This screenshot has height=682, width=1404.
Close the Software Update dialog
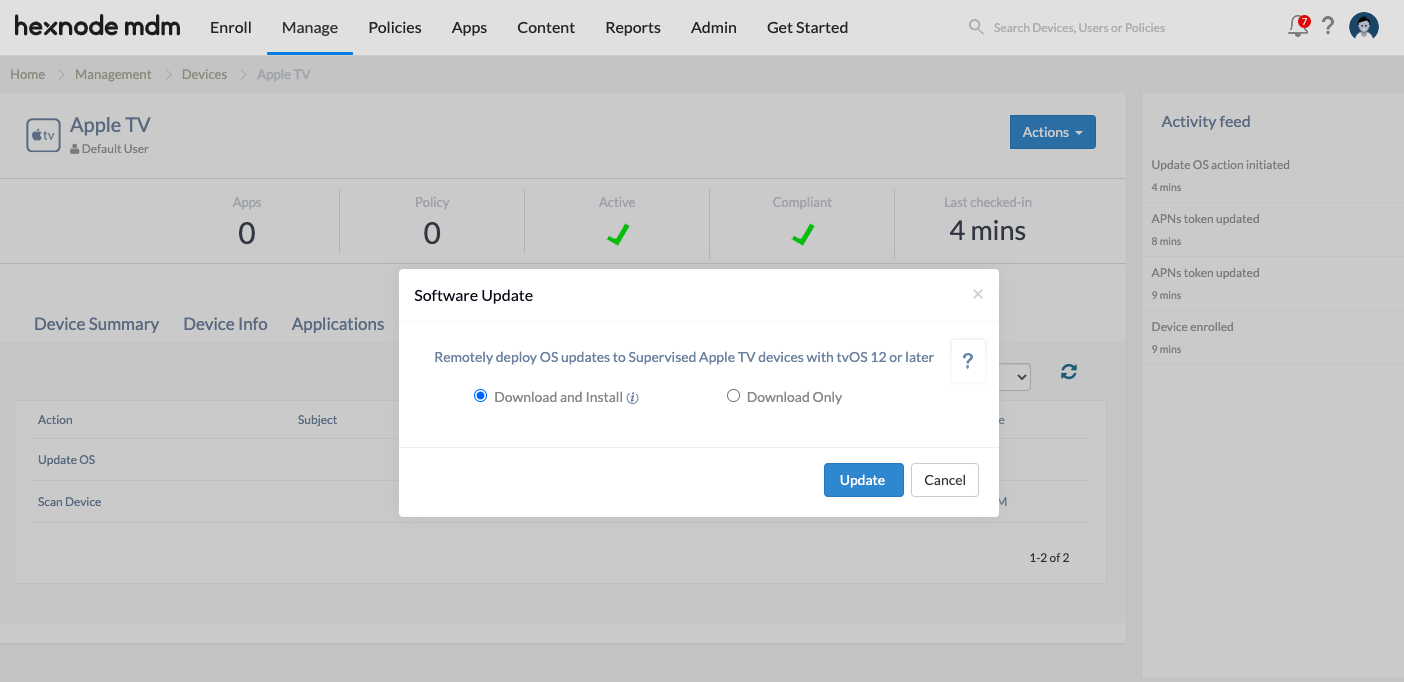(977, 294)
